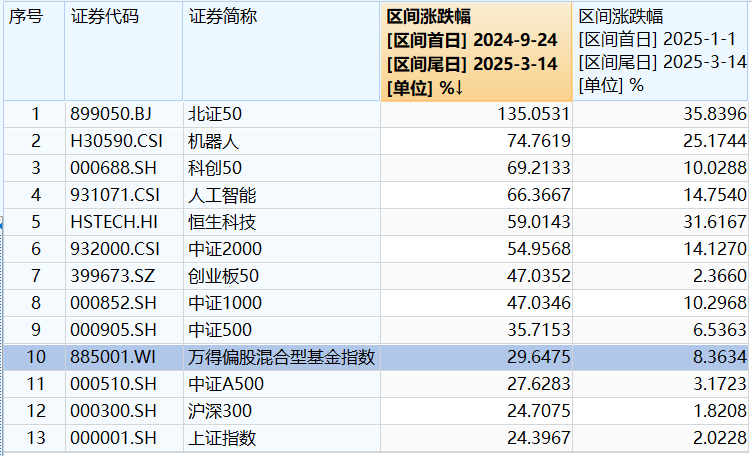Image resolution: width=752 pixels, height=456 pixels.
Task: Select security code 000905.SH
Action: [x=113, y=330]
